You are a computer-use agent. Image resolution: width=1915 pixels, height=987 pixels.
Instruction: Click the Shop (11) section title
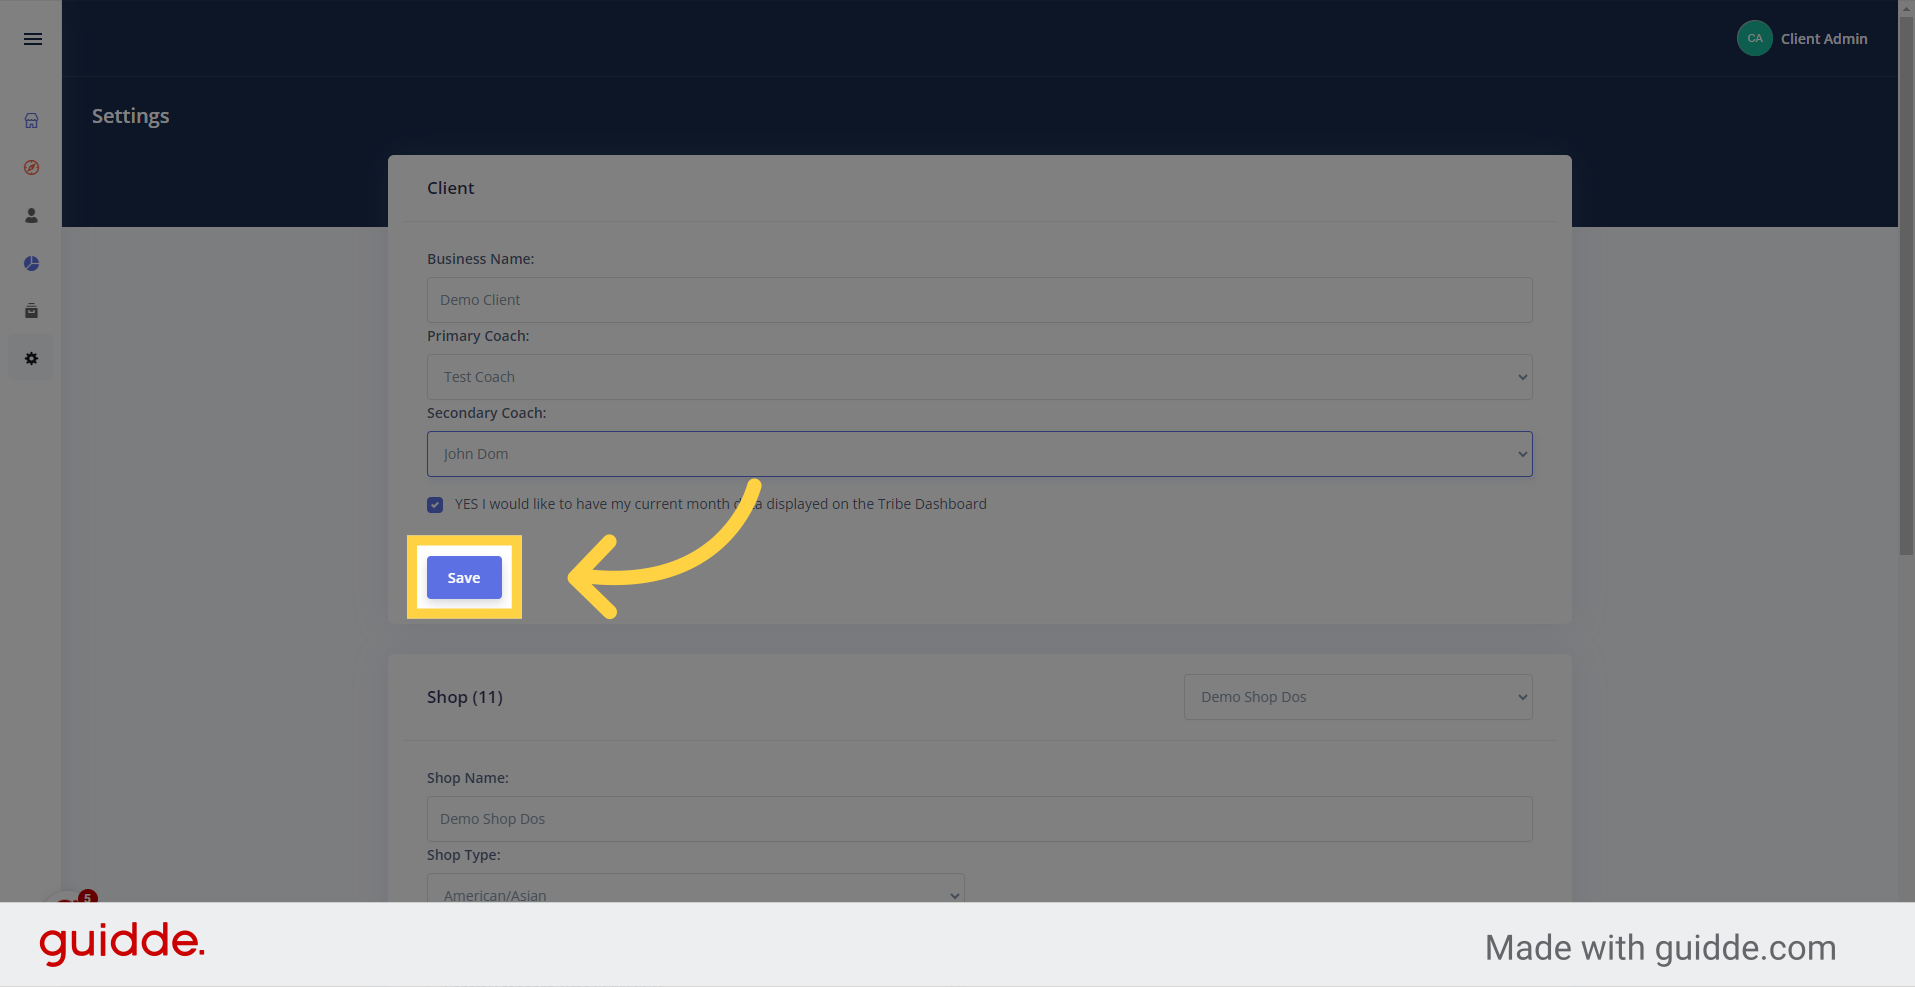[465, 697]
